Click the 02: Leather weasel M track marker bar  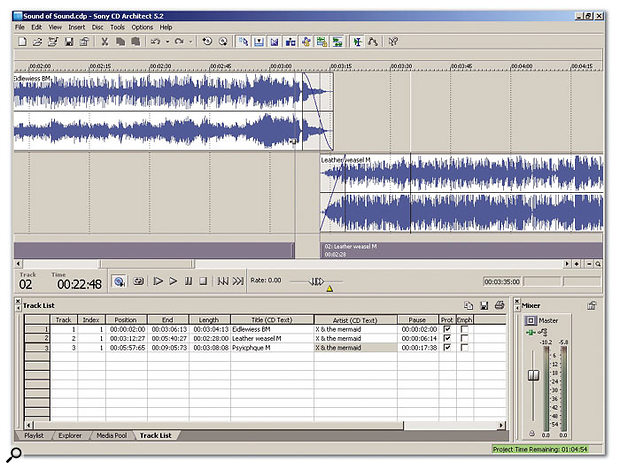[461, 250]
